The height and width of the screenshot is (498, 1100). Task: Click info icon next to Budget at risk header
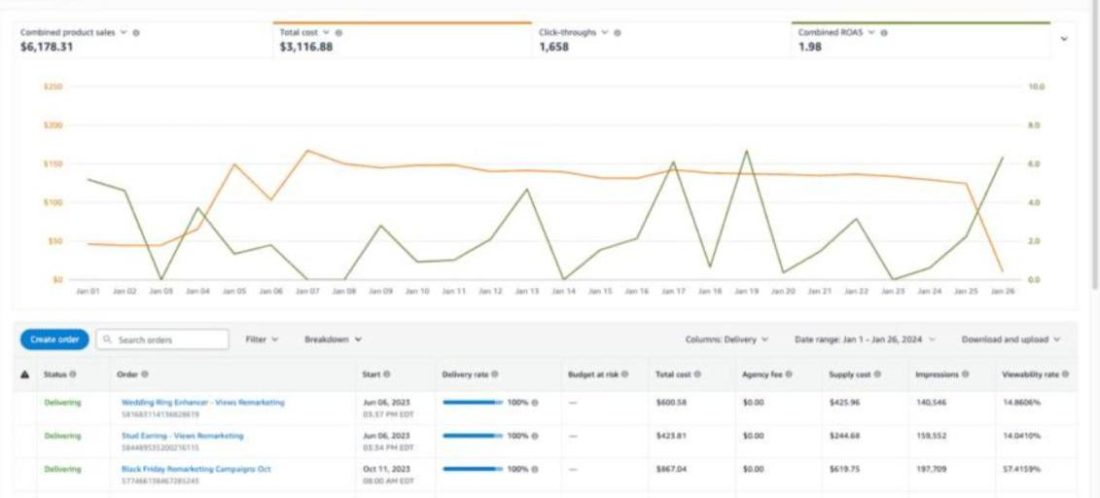[625, 375]
